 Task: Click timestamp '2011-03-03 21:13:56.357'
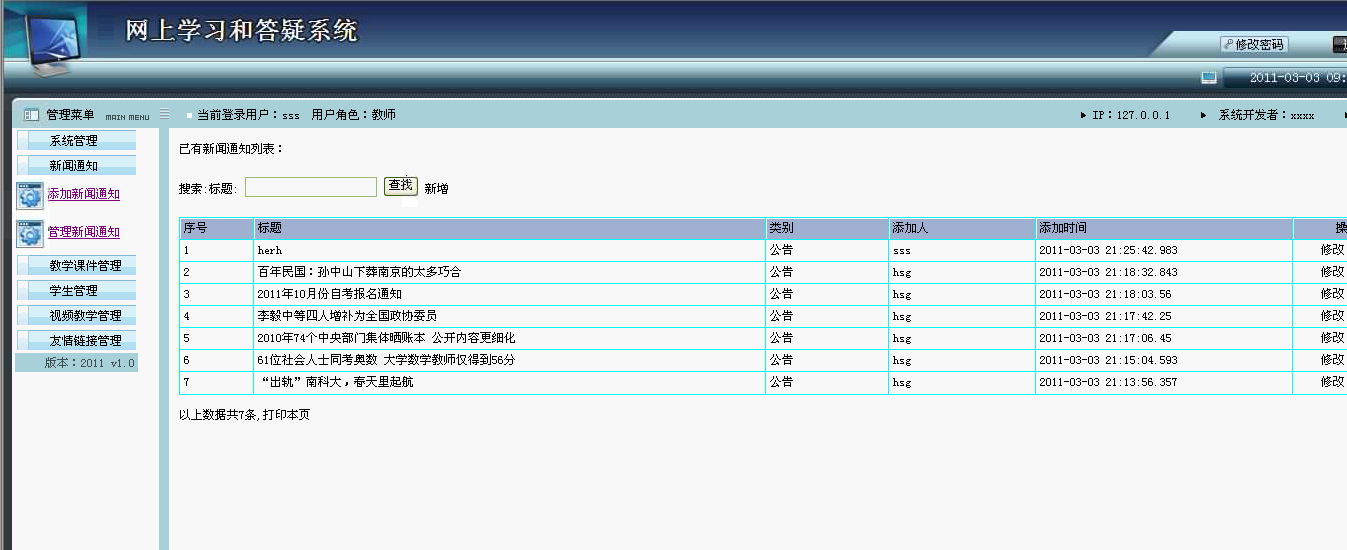pos(1108,382)
